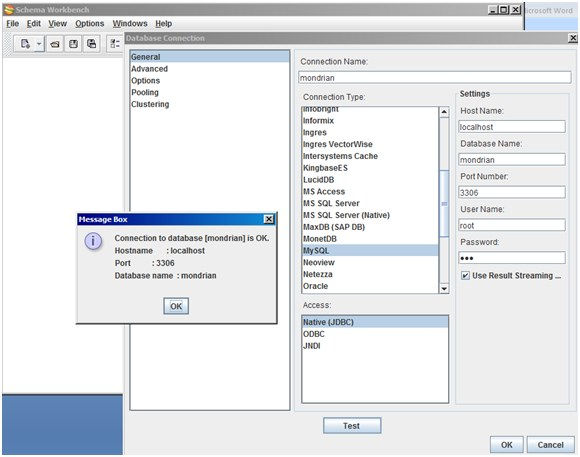Click OK in the Message Box

(176, 306)
